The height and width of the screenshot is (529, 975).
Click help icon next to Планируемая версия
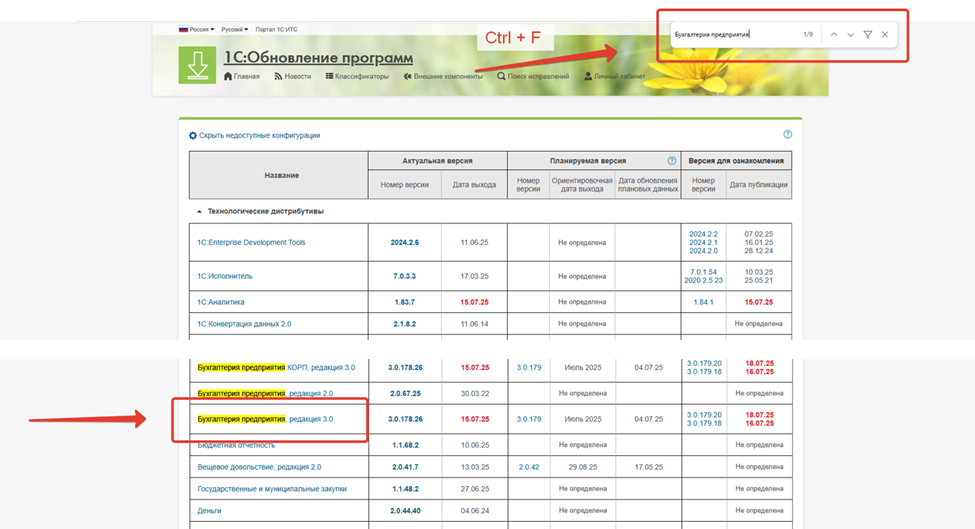point(672,160)
